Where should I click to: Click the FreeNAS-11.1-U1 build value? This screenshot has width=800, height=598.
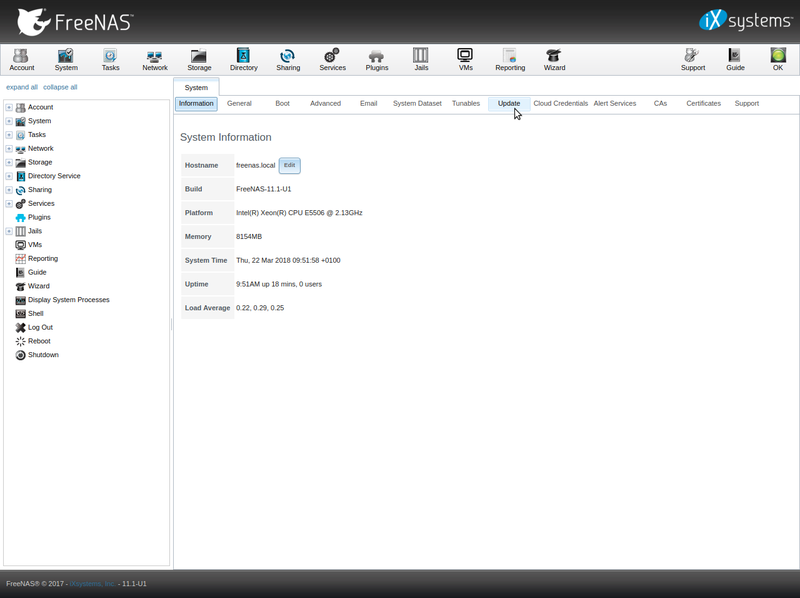(x=263, y=189)
